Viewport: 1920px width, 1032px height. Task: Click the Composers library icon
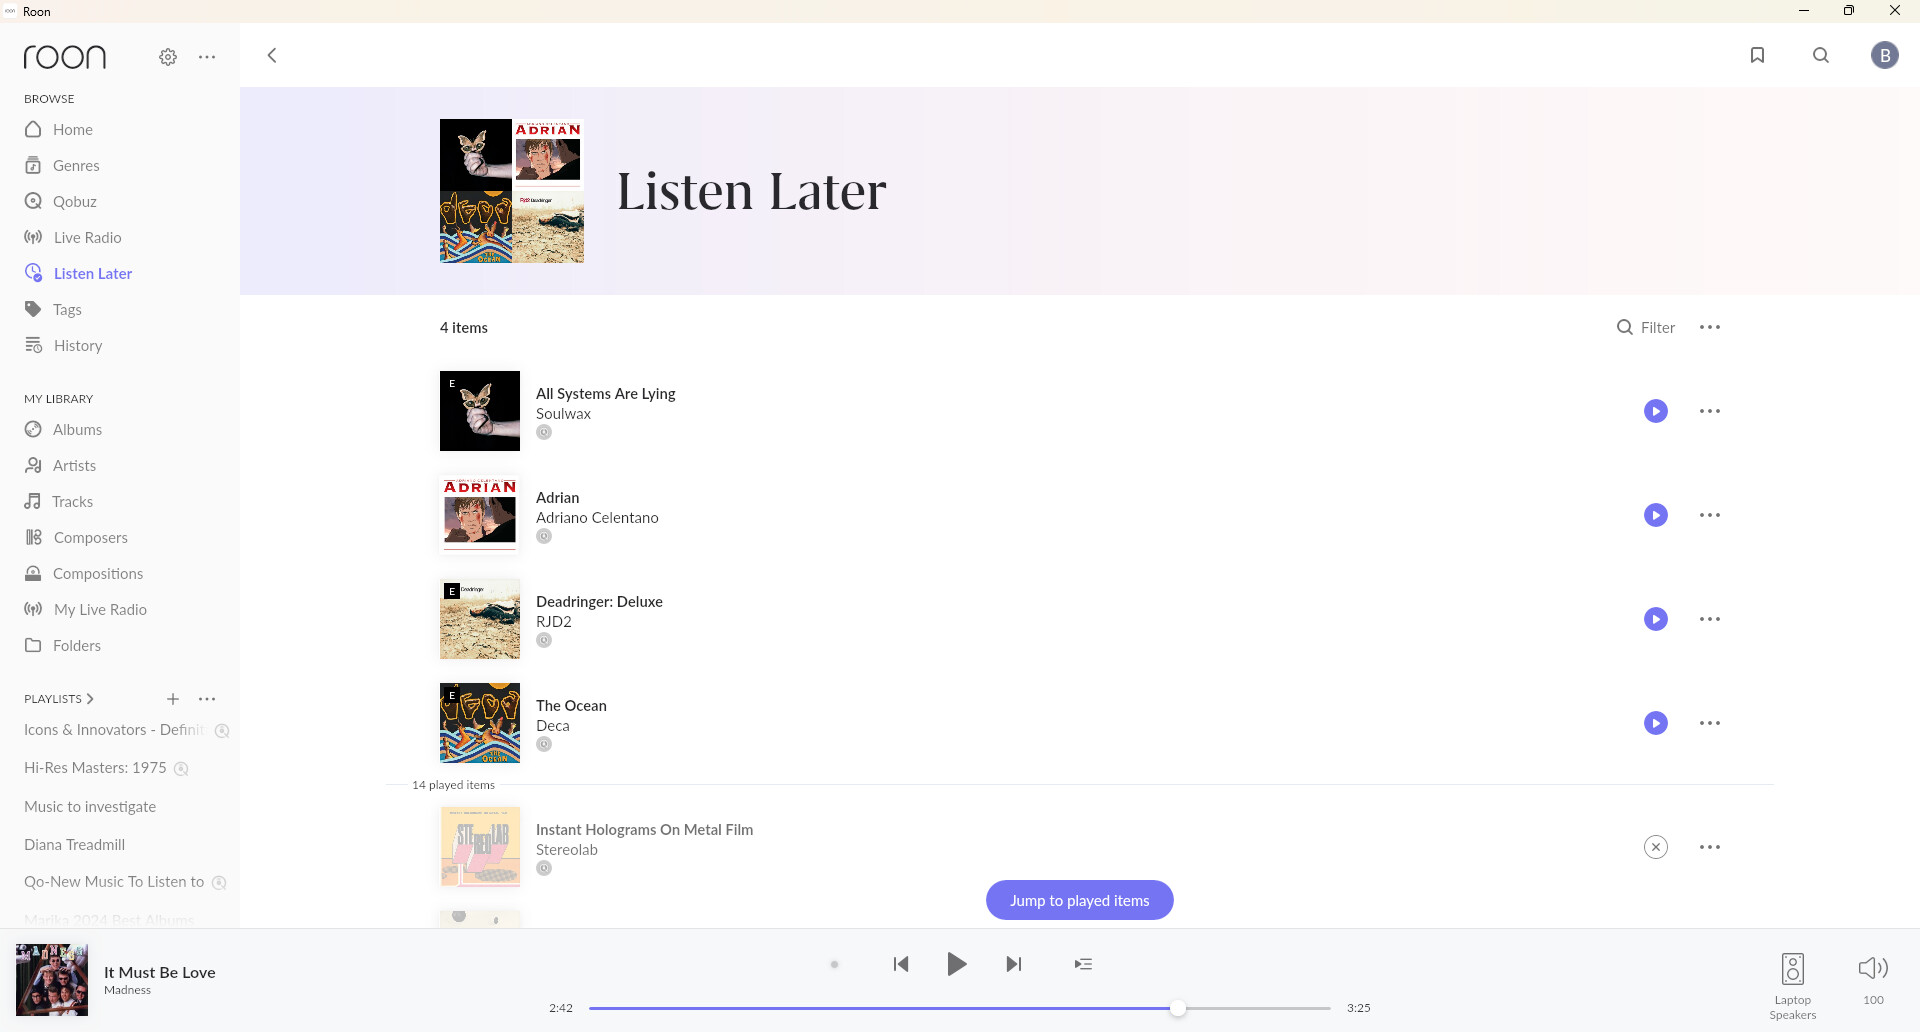pyautogui.click(x=34, y=537)
